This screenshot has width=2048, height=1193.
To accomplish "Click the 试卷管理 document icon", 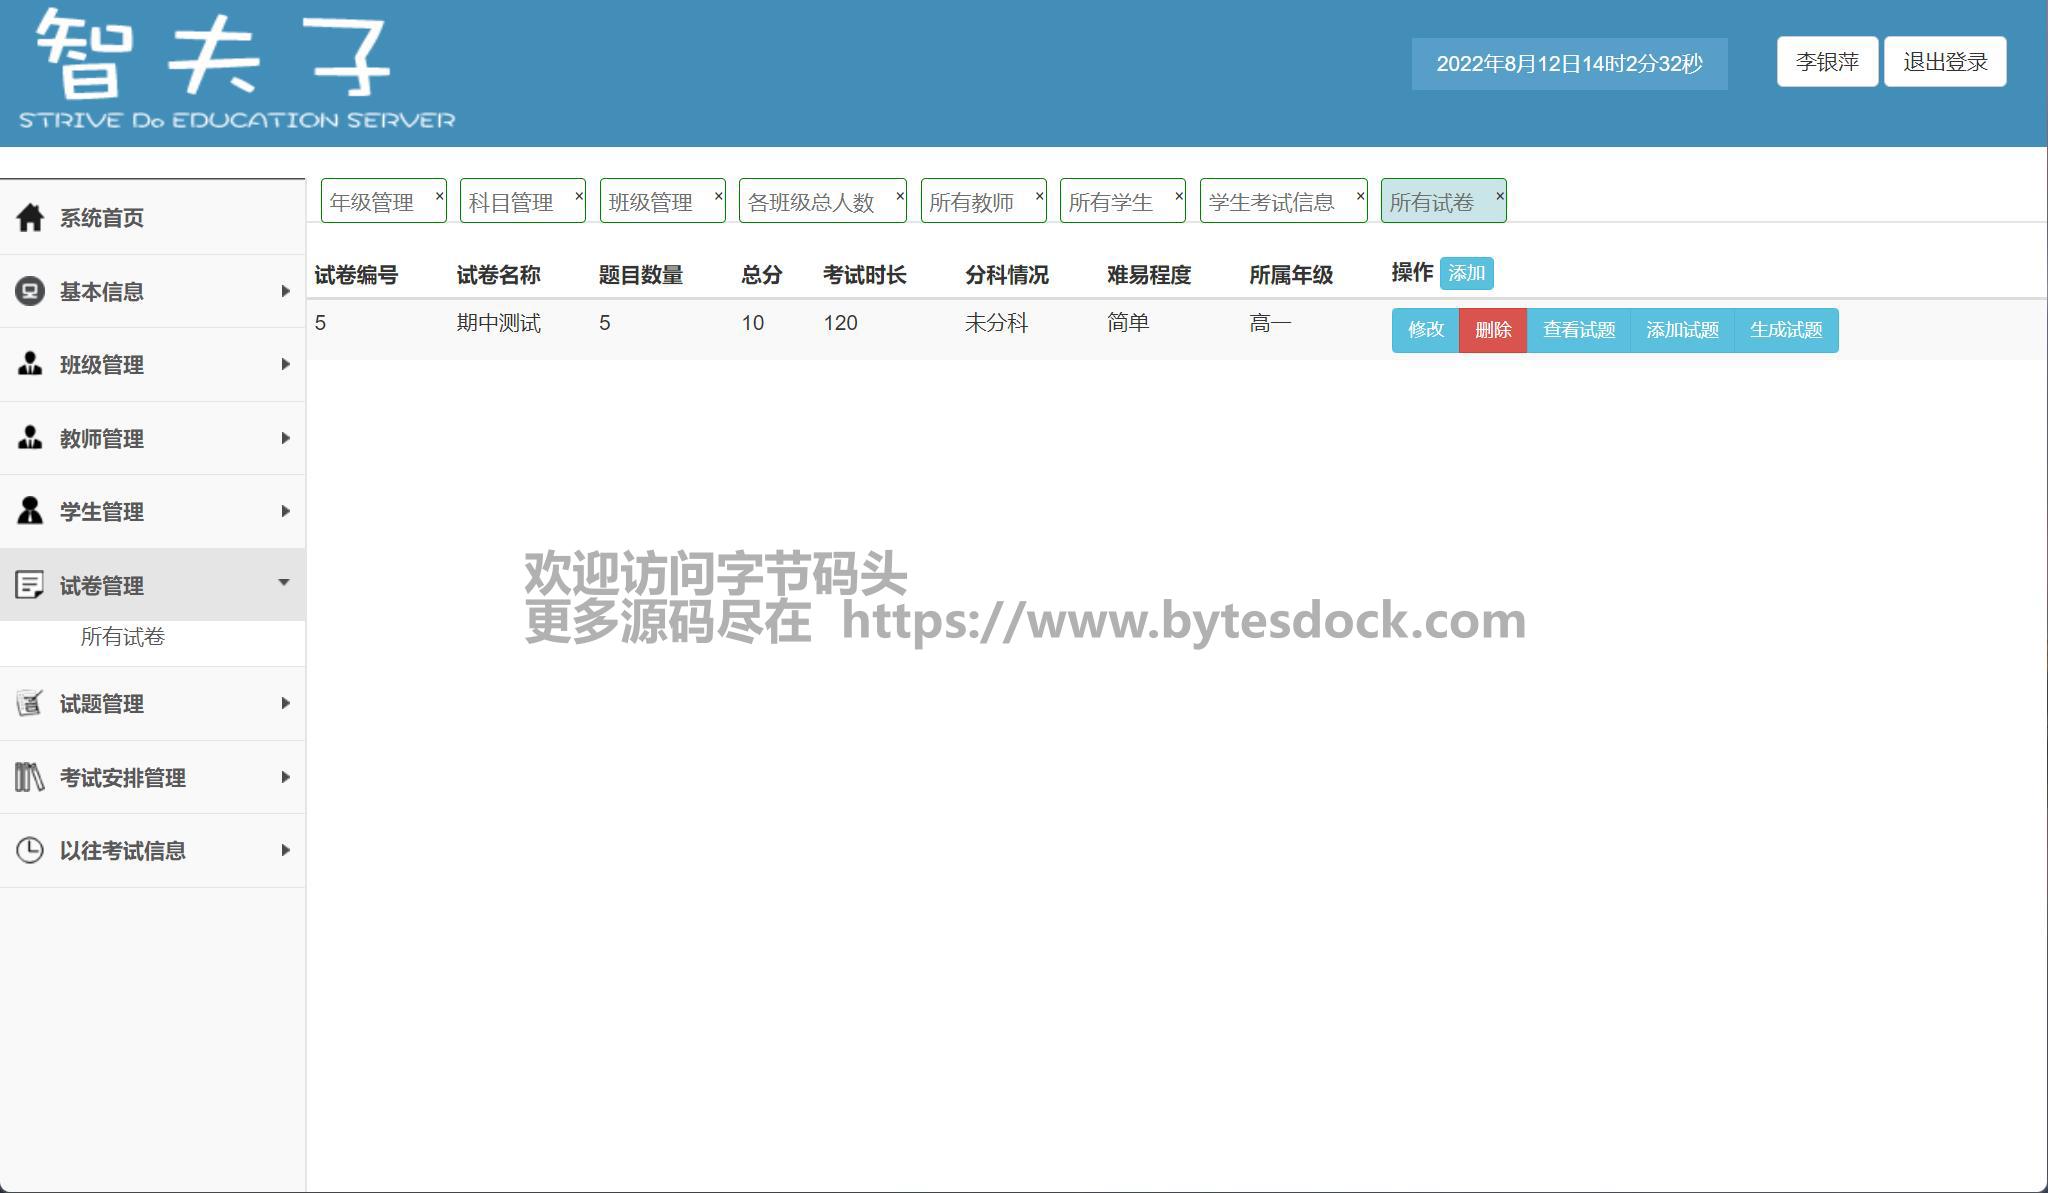I will [x=30, y=585].
